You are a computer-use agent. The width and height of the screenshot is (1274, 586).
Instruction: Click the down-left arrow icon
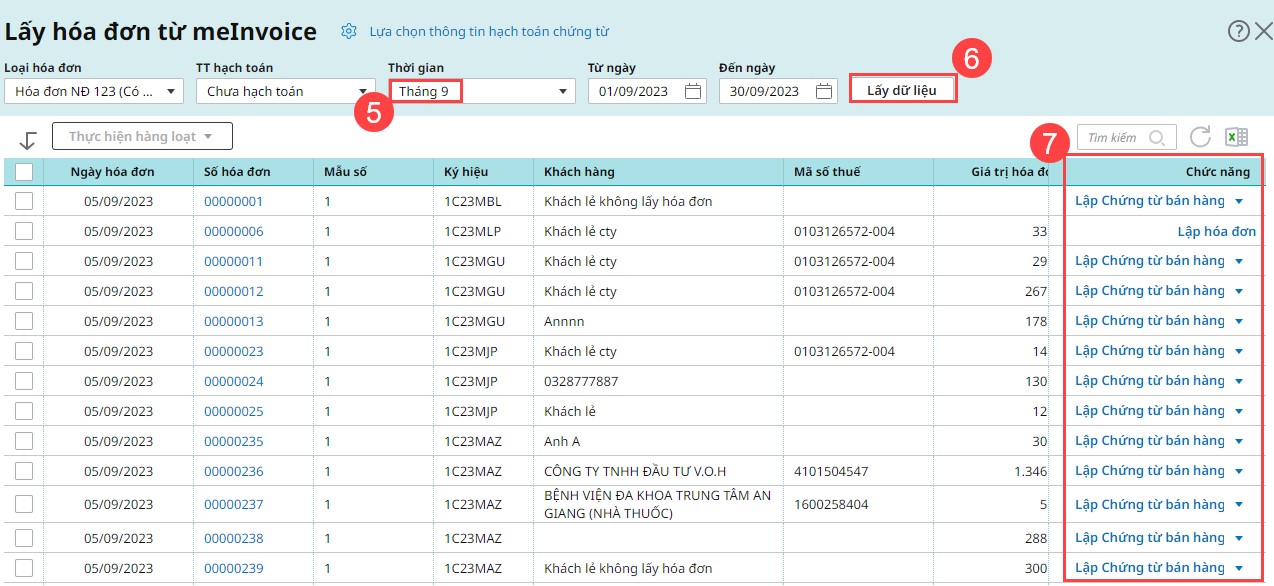point(28,140)
